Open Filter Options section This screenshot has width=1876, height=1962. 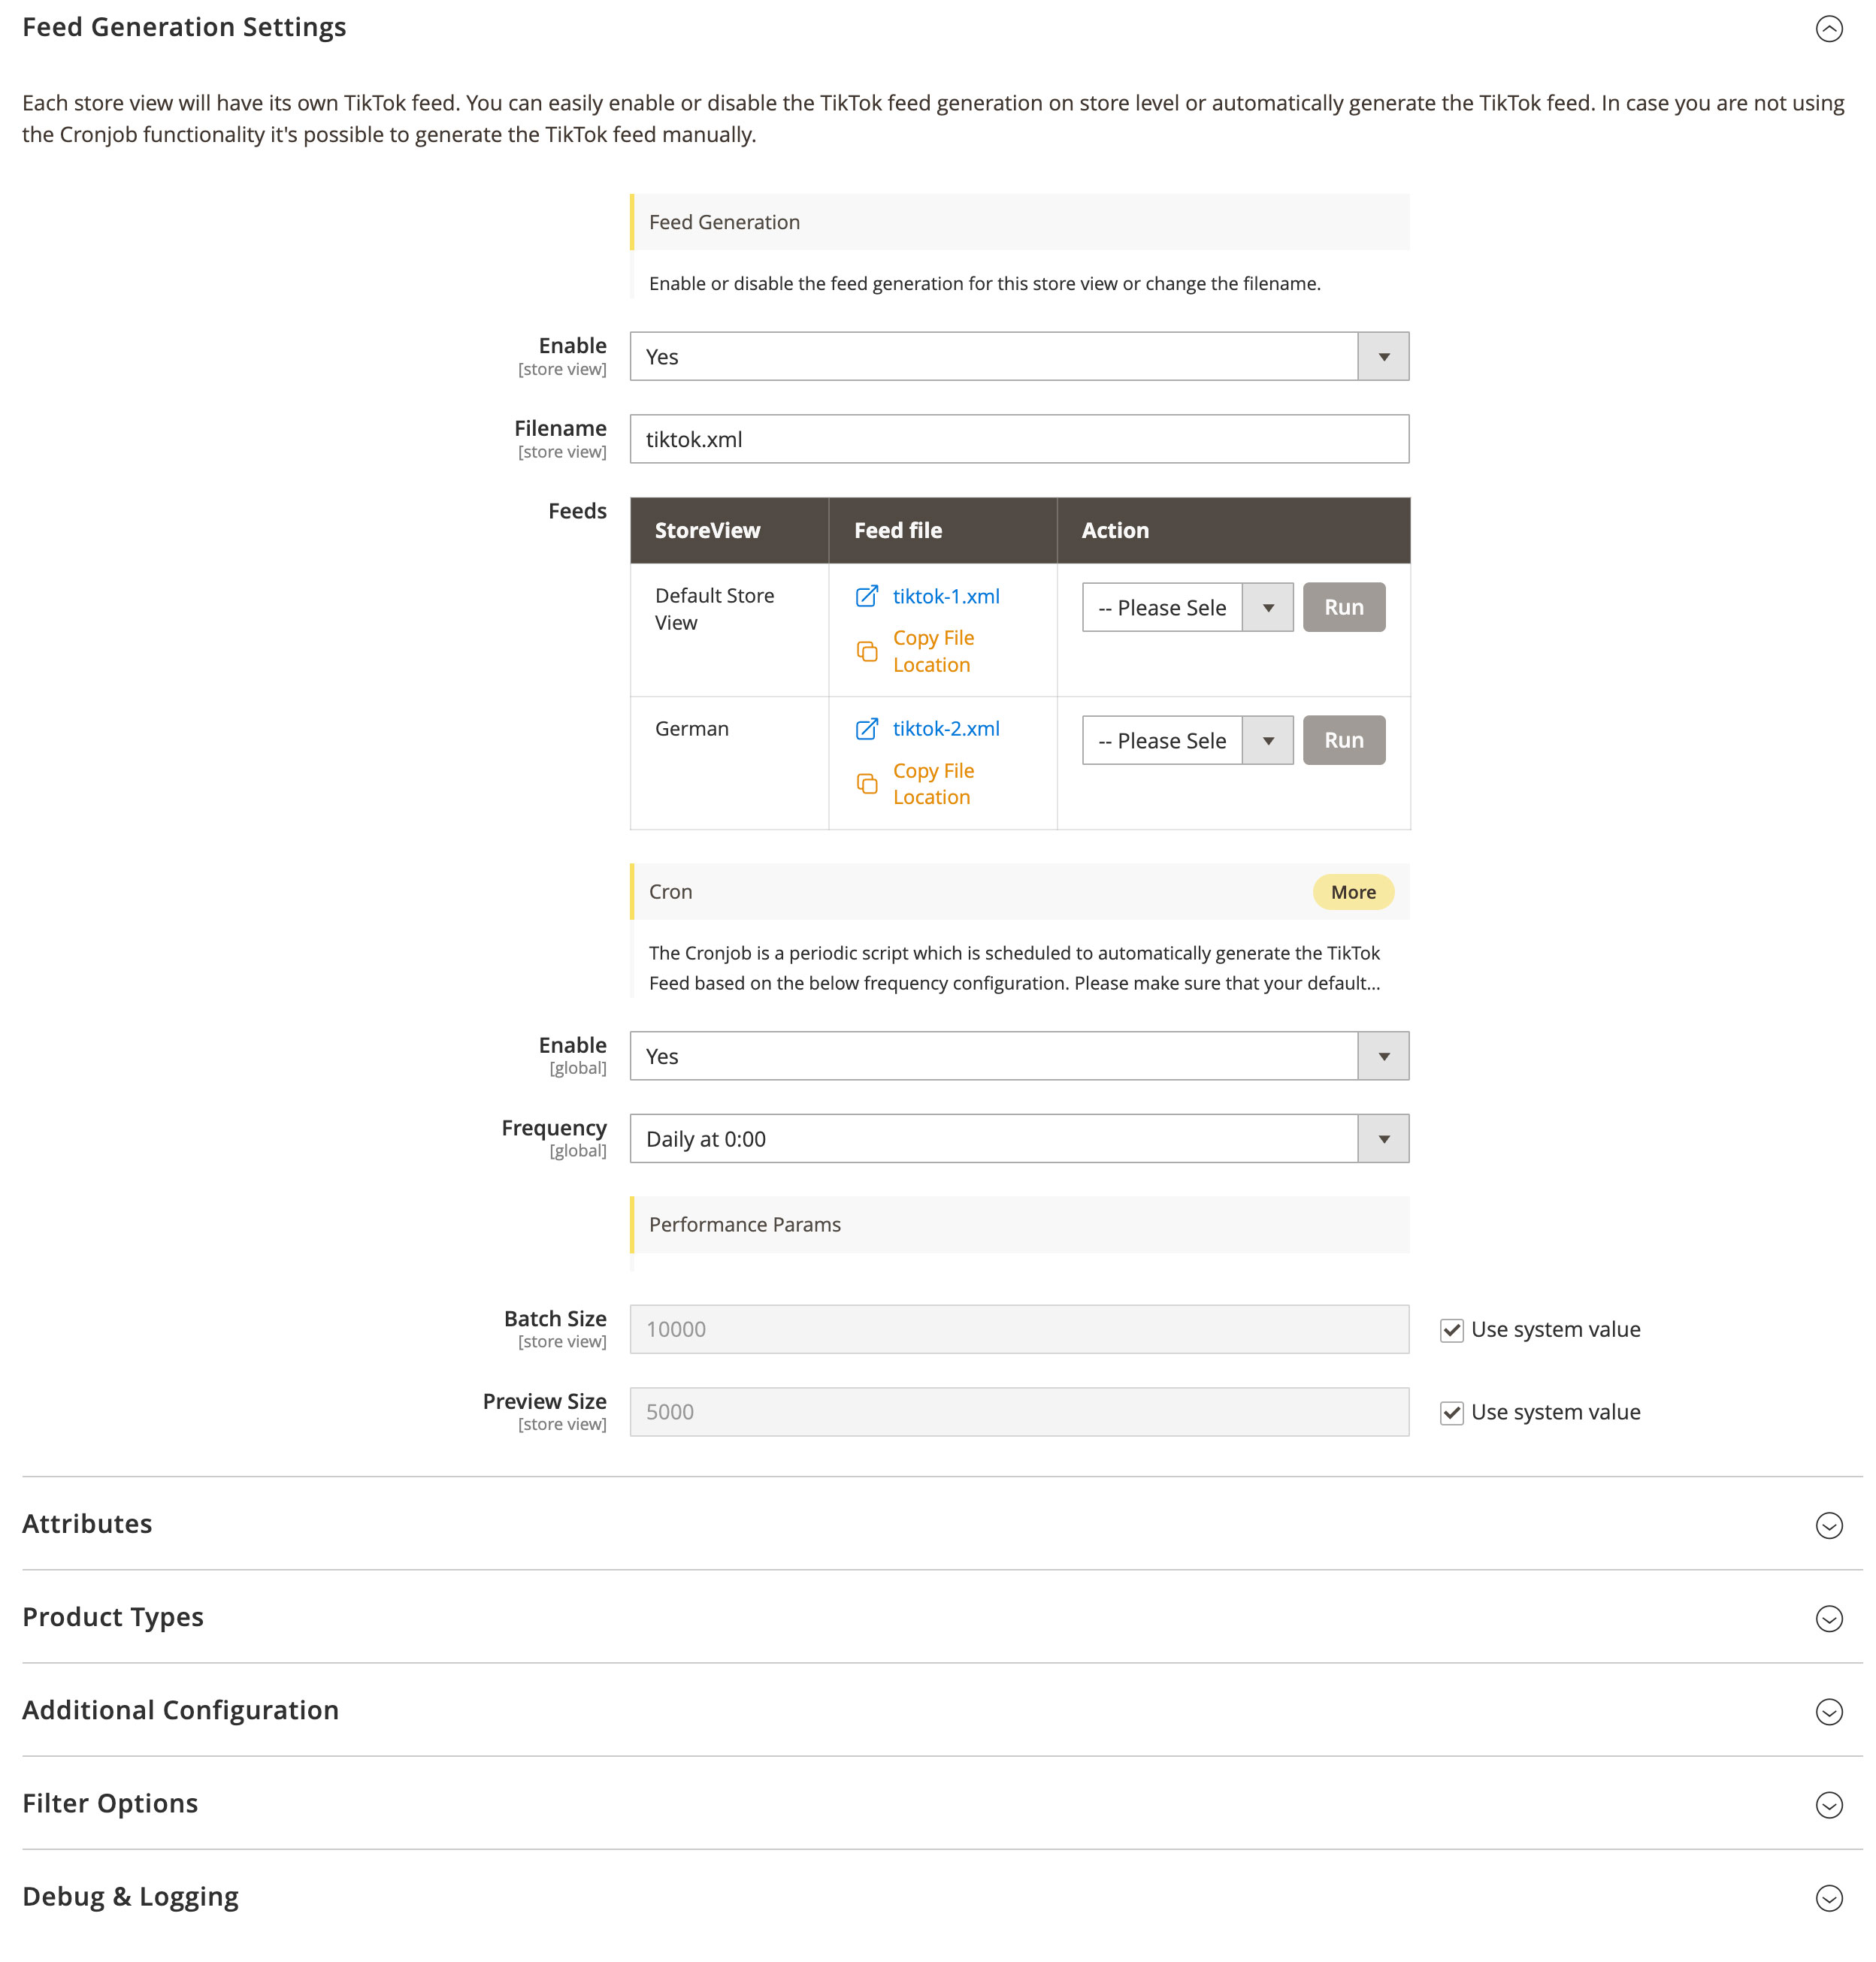[110, 1804]
